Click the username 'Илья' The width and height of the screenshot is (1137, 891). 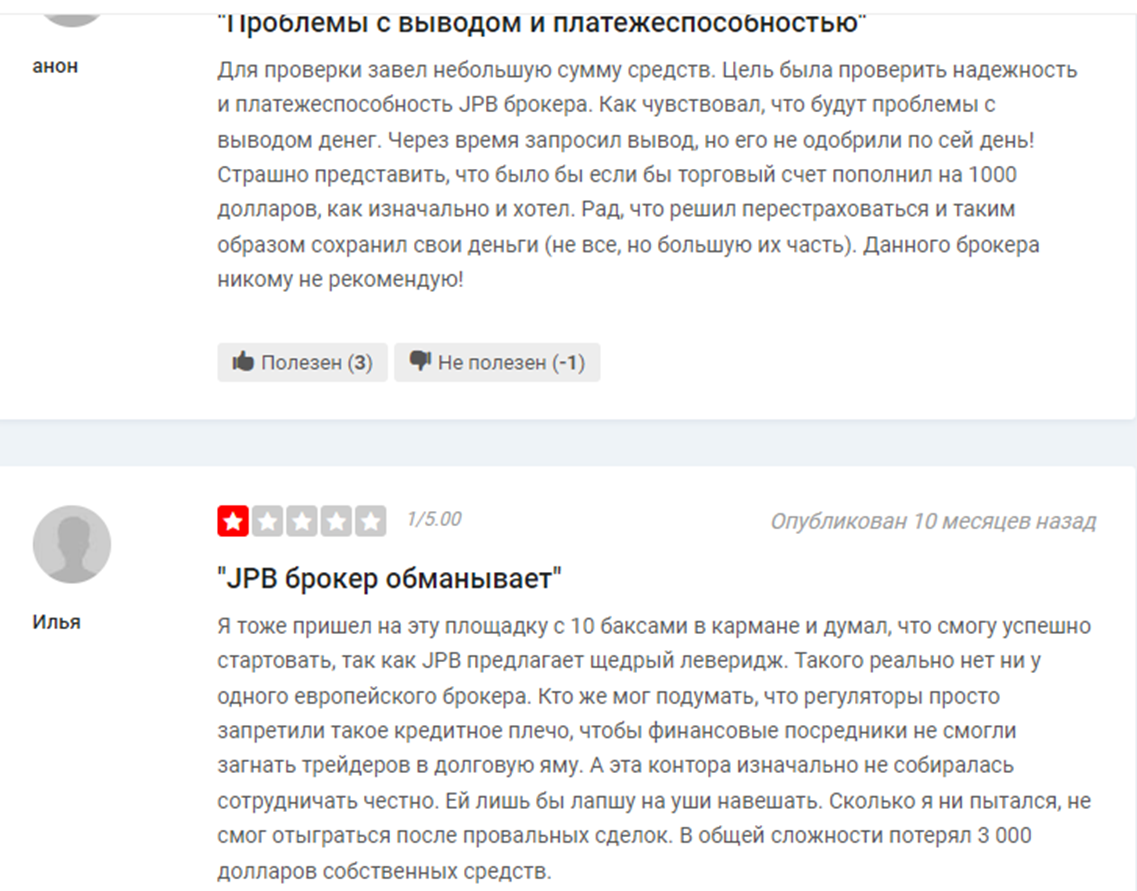[57, 622]
